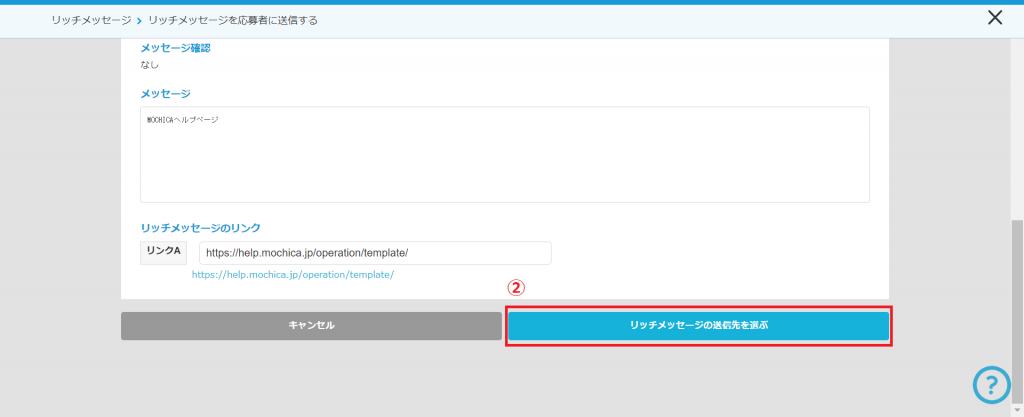Click the リッチメッセージのリンク heading
1024x417 pixels.
coord(200,227)
